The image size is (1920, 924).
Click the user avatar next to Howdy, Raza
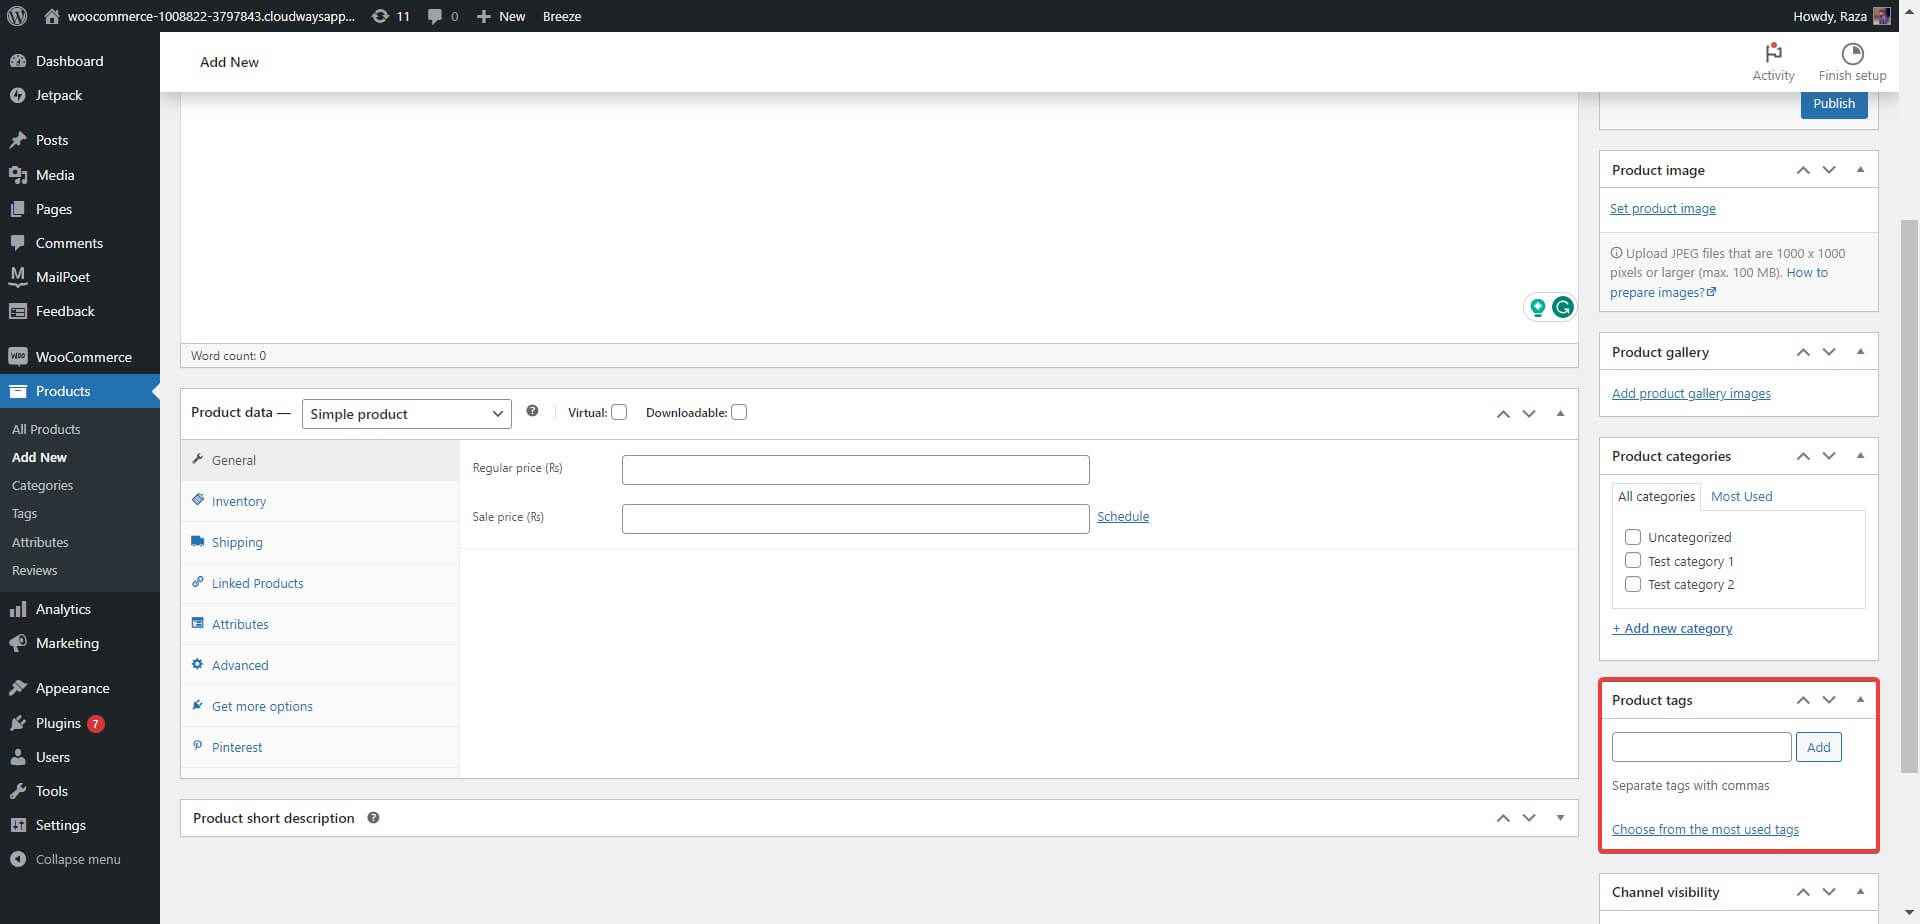pos(1881,16)
